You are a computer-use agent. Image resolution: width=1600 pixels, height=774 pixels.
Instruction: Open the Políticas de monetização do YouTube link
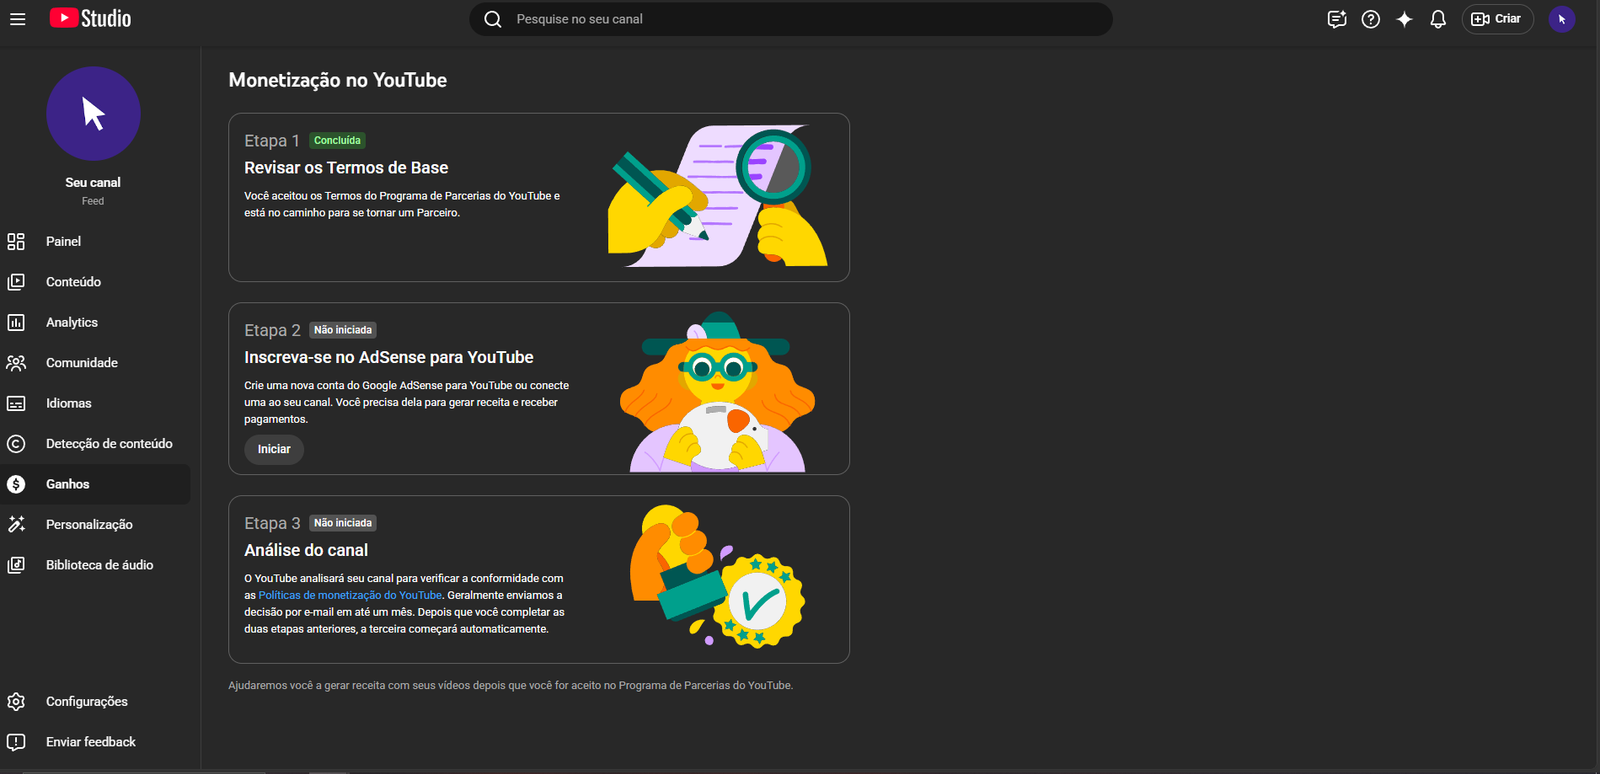click(350, 595)
